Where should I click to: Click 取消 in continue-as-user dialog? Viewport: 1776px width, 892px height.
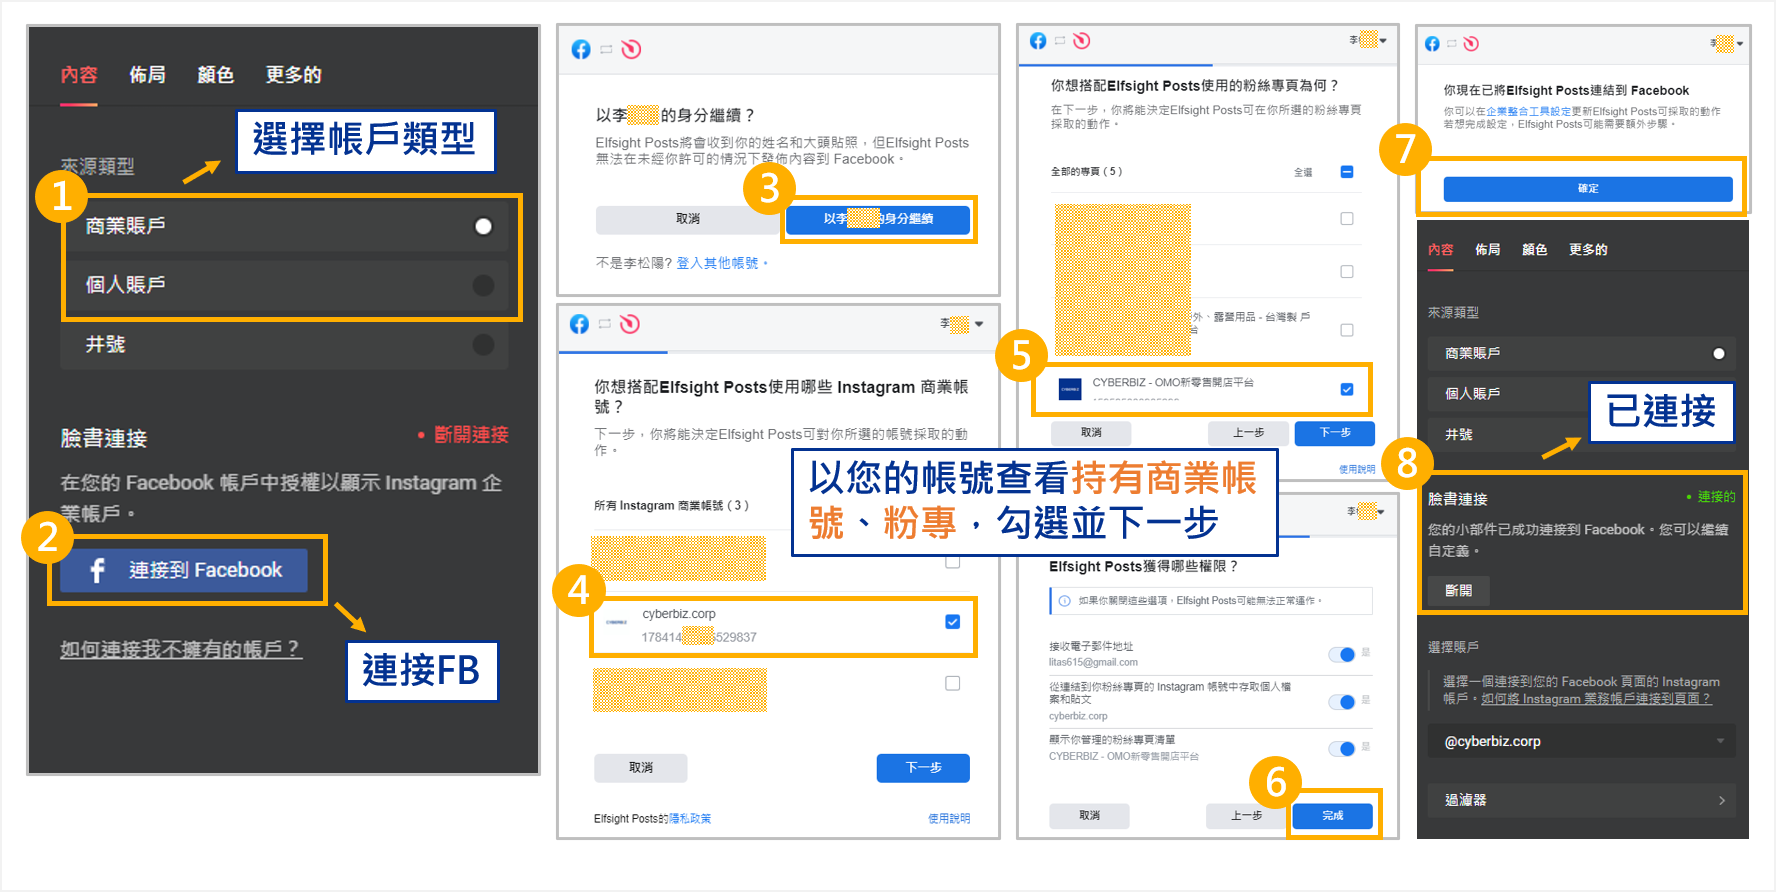(688, 219)
